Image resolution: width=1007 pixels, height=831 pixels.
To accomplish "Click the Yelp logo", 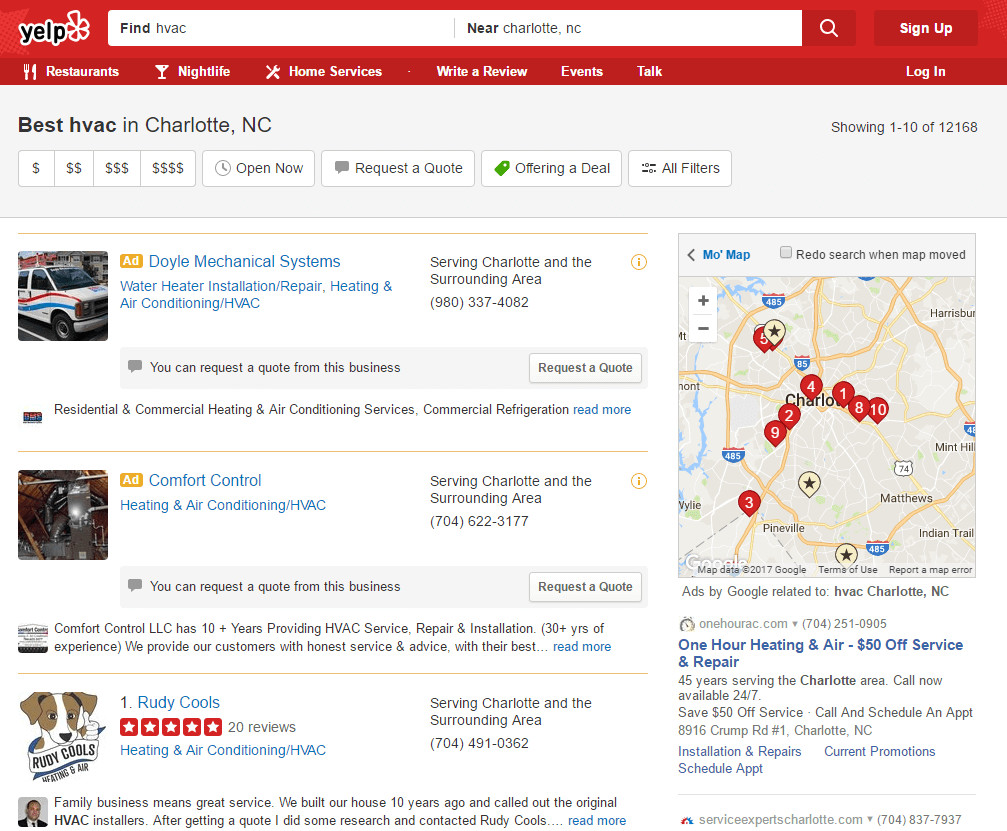I will 54,28.
